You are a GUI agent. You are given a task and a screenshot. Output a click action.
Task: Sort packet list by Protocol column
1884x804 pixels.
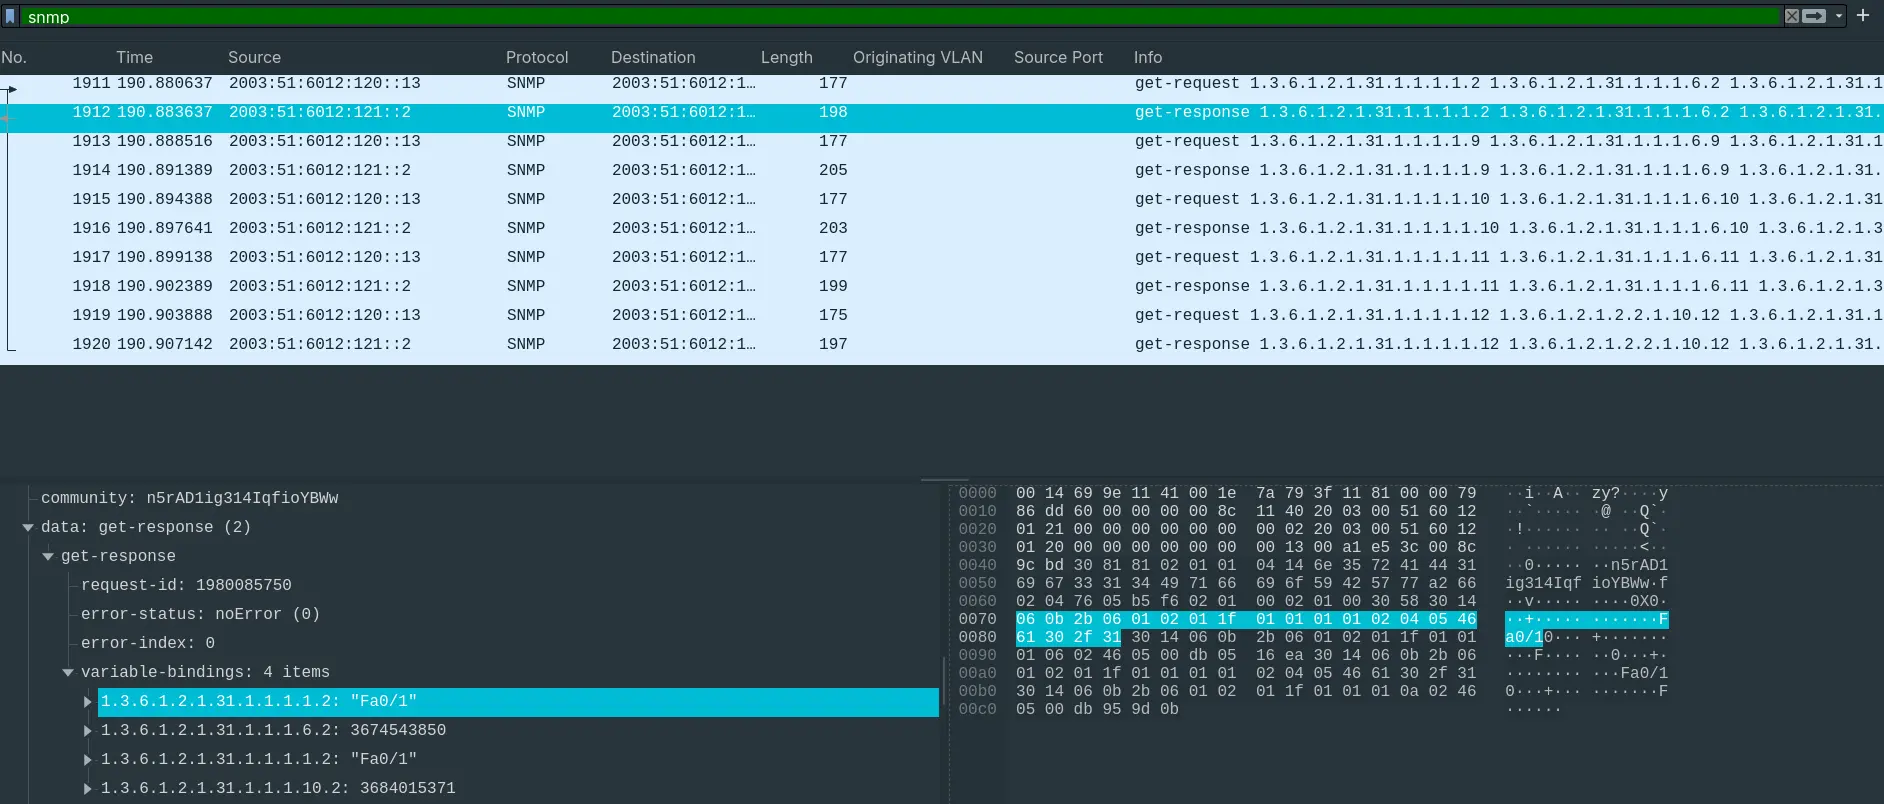pos(536,57)
